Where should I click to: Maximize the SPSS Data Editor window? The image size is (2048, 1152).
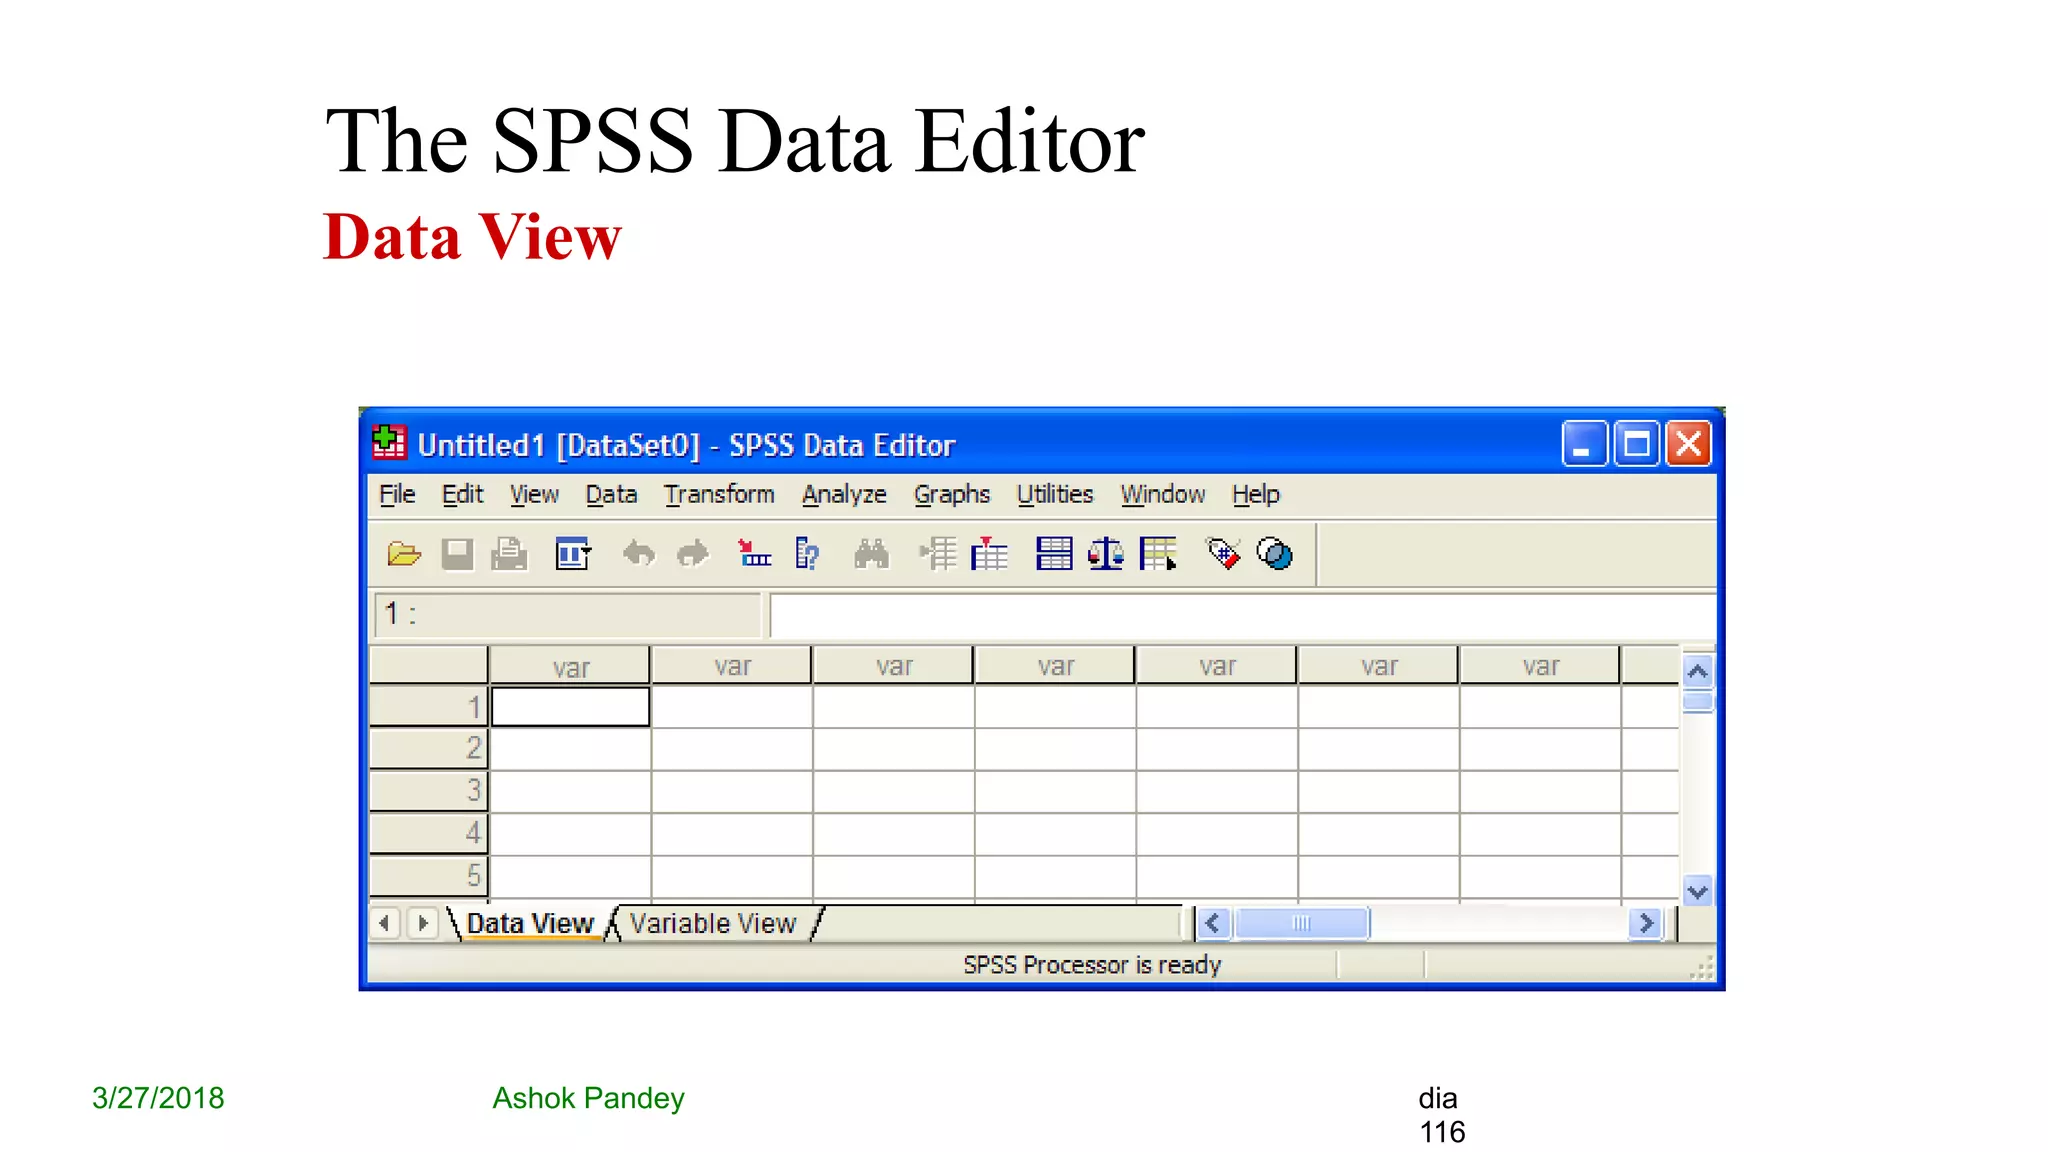coord(1637,444)
